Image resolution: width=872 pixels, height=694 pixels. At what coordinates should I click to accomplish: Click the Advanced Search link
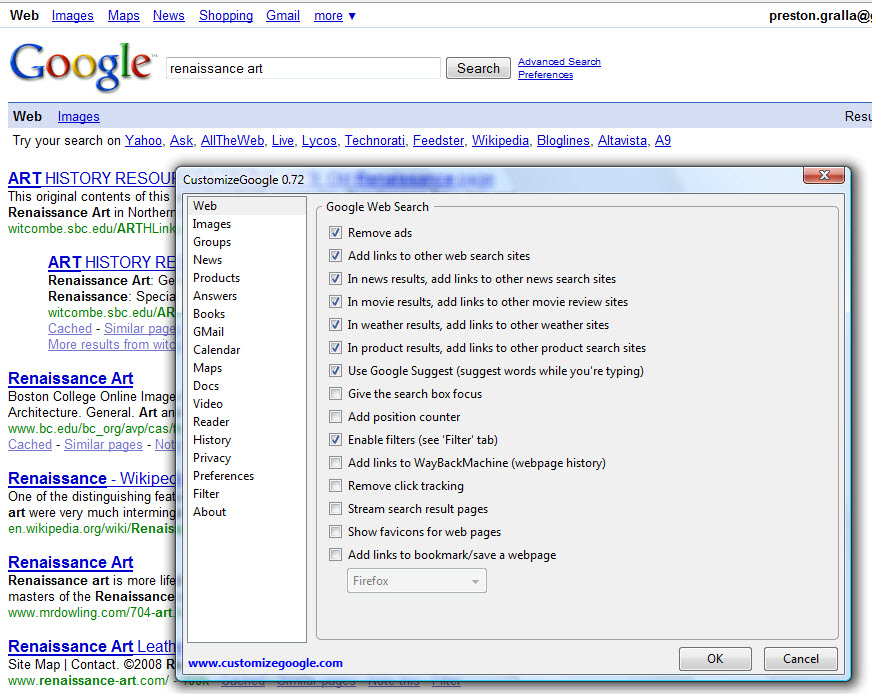point(559,62)
